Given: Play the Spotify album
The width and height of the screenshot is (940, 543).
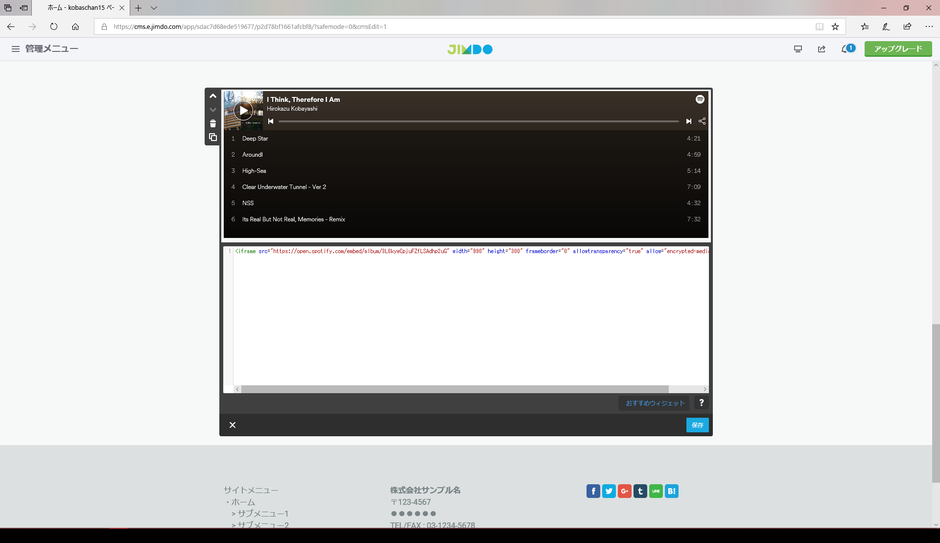Looking at the screenshot, I should (x=243, y=110).
